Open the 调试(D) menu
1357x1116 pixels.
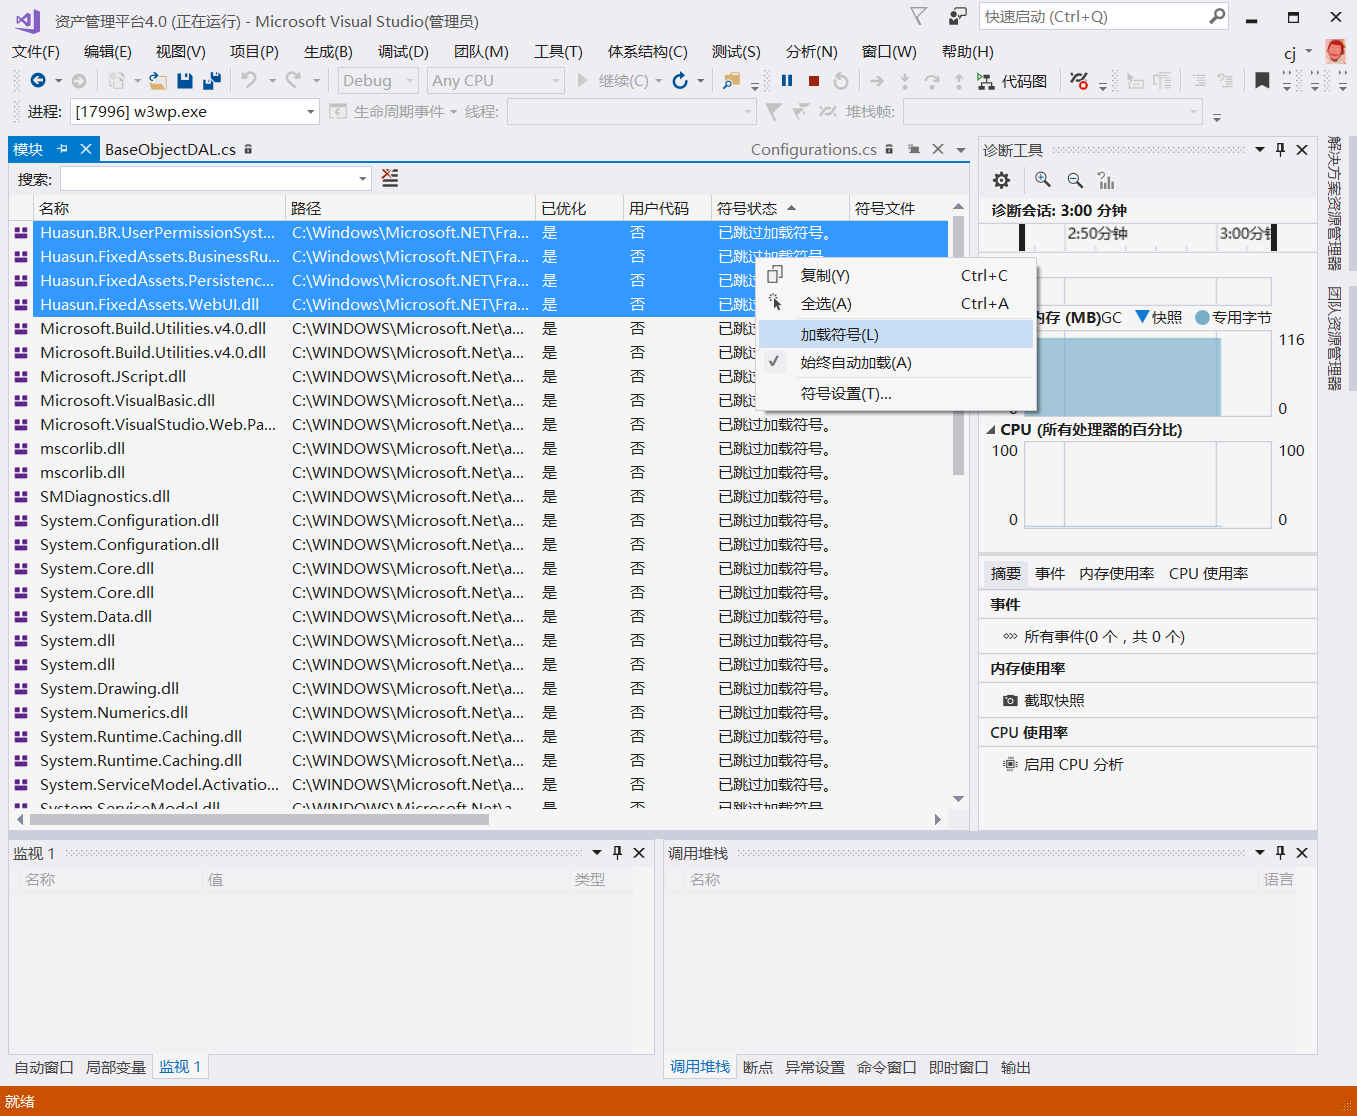(403, 51)
